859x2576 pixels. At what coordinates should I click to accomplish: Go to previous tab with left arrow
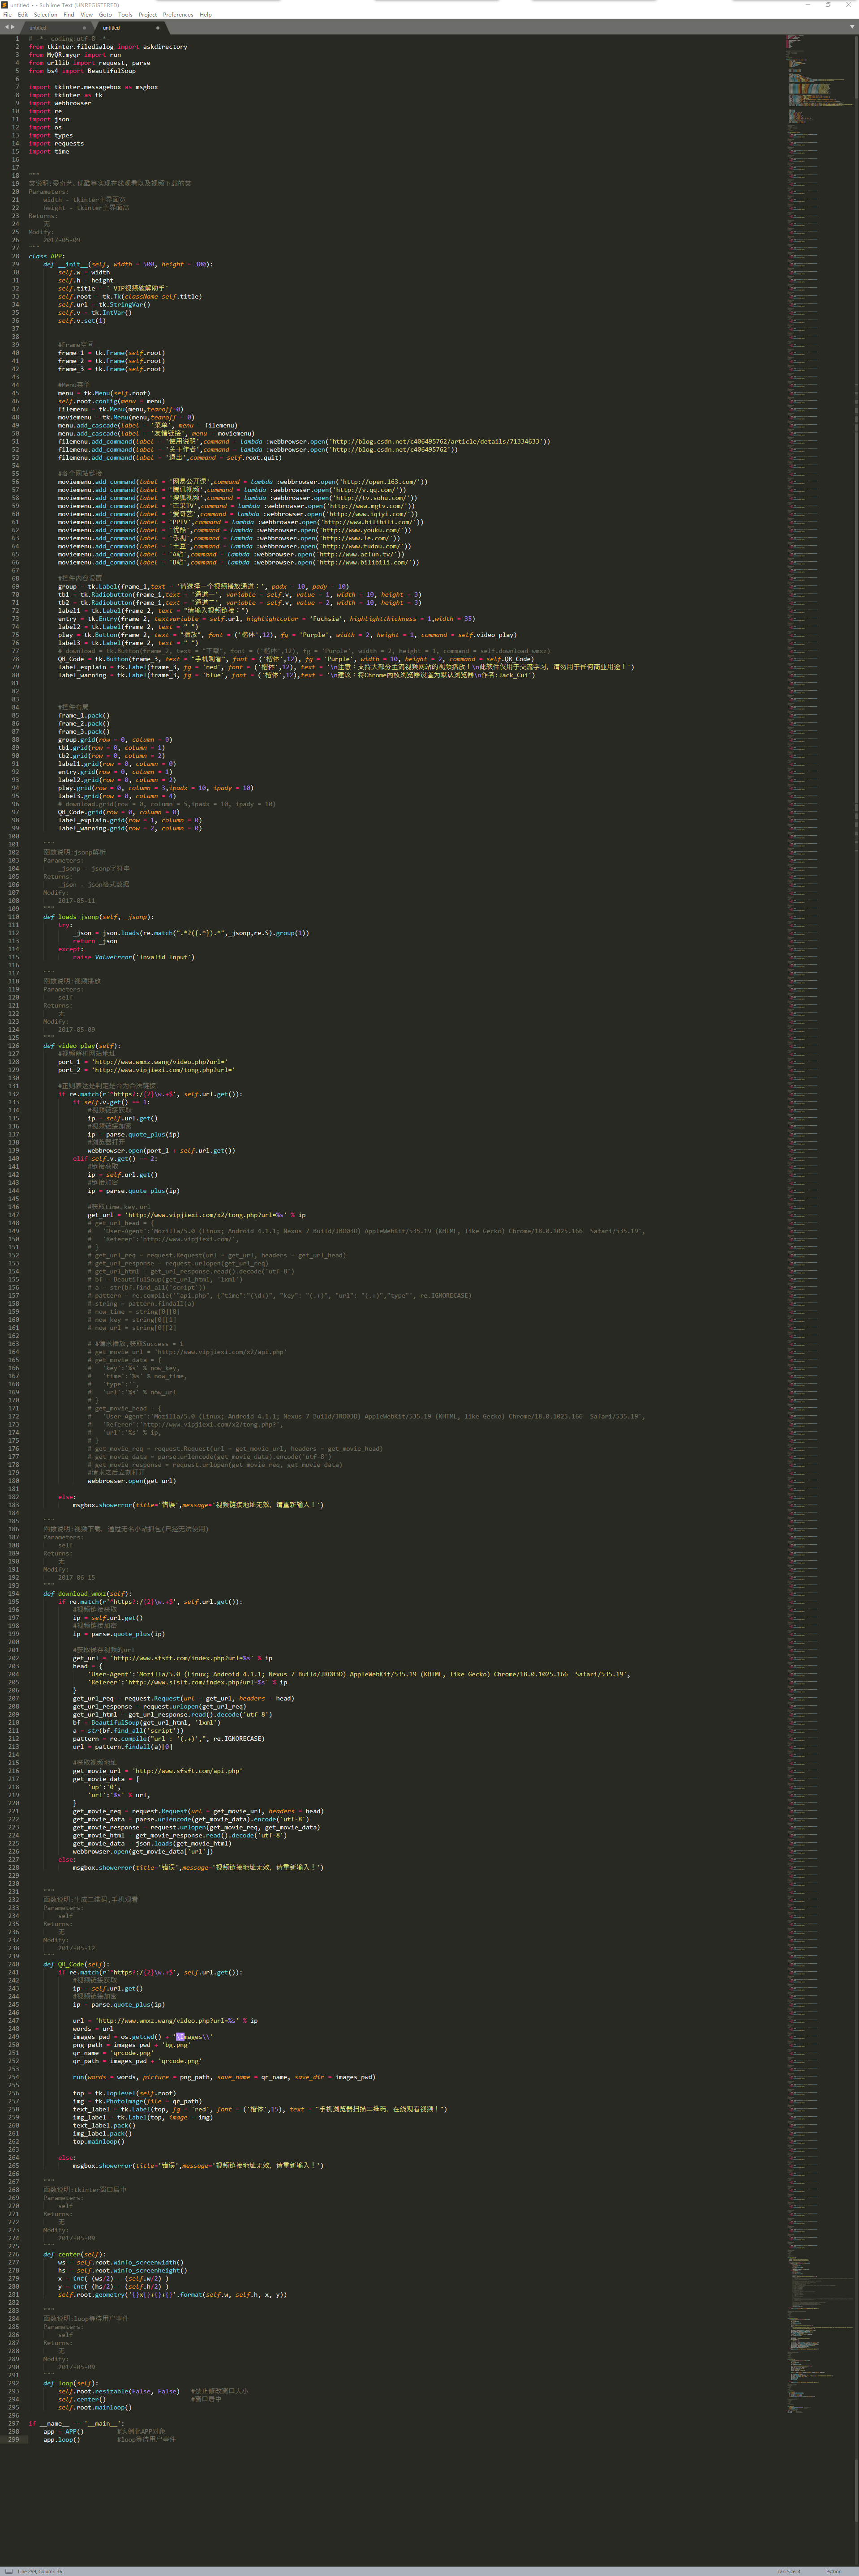tap(7, 27)
